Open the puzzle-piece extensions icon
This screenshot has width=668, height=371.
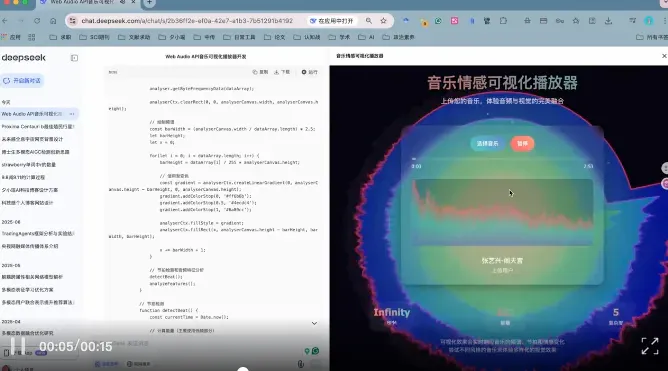pyautogui.click(x=503, y=21)
